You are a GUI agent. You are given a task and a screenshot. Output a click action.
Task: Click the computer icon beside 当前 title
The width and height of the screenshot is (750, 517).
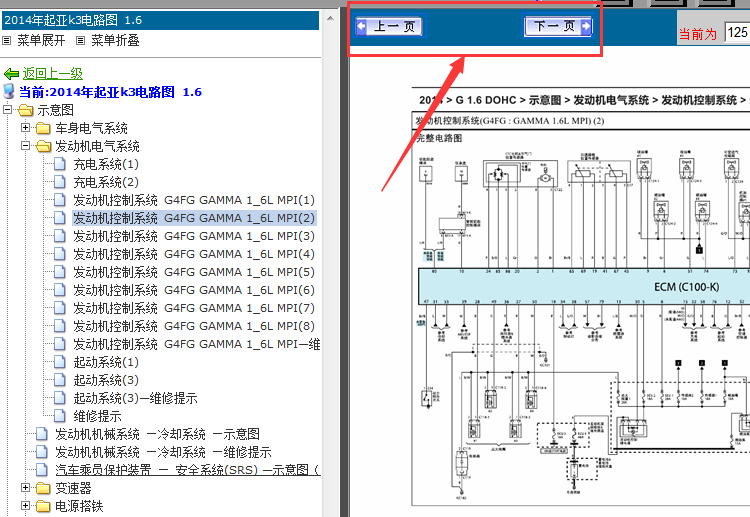[9, 91]
